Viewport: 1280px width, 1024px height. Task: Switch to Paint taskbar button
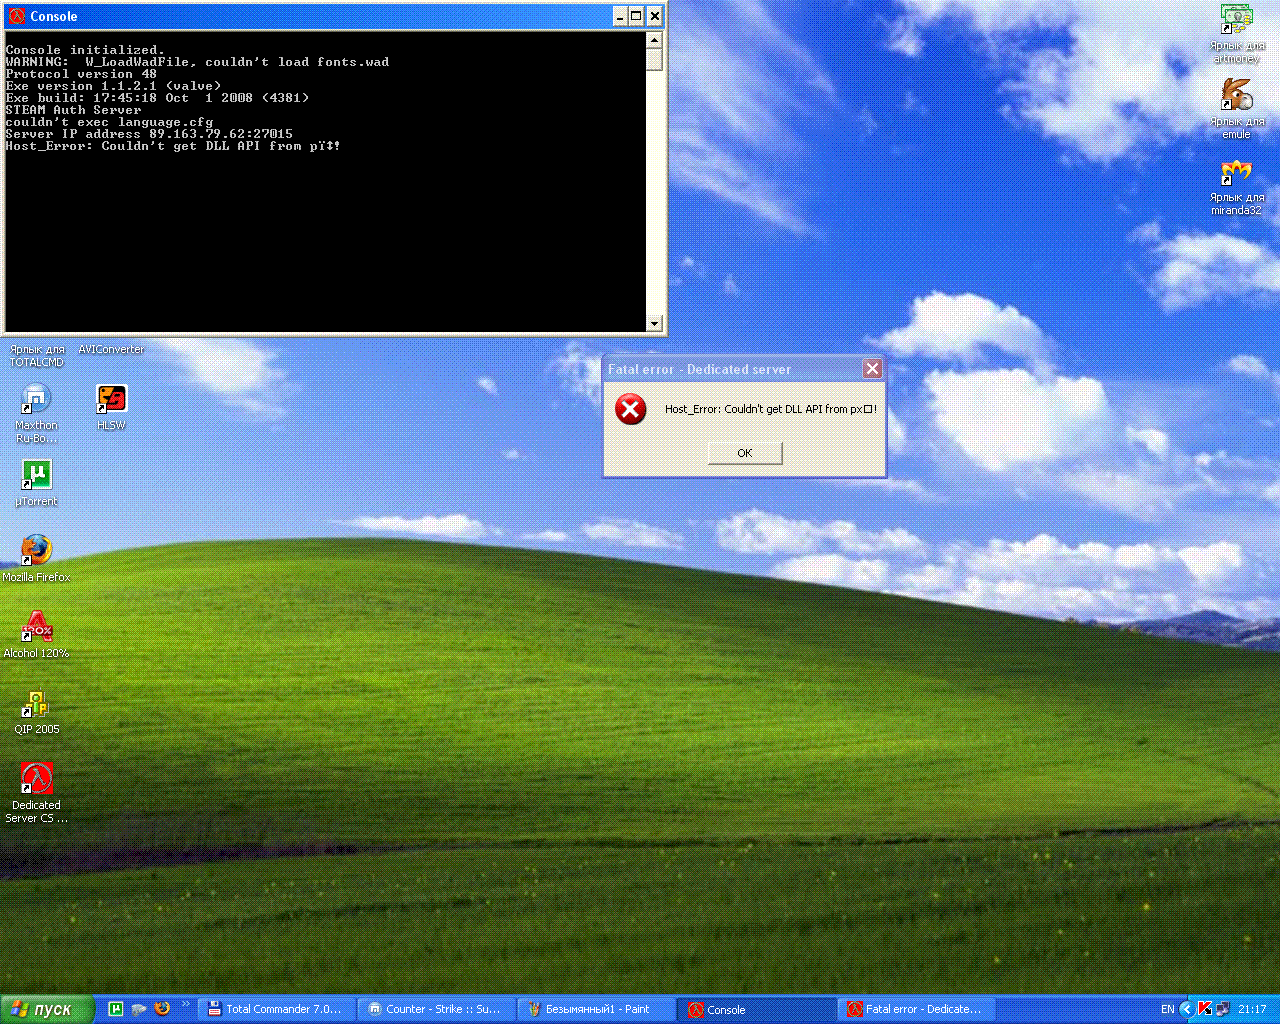596,1009
